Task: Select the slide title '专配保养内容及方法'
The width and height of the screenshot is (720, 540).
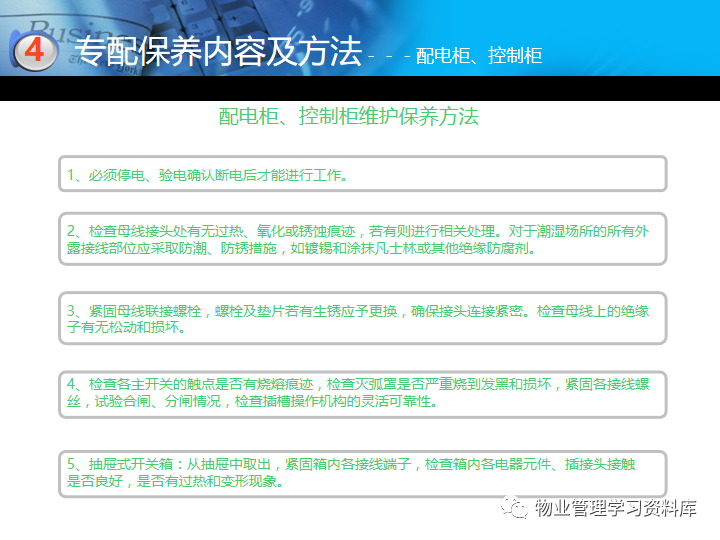Action: pyautogui.click(x=219, y=51)
